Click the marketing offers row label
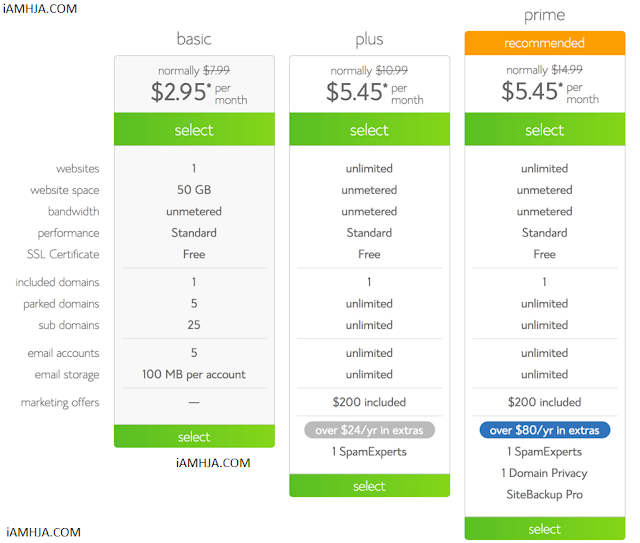 tap(60, 403)
